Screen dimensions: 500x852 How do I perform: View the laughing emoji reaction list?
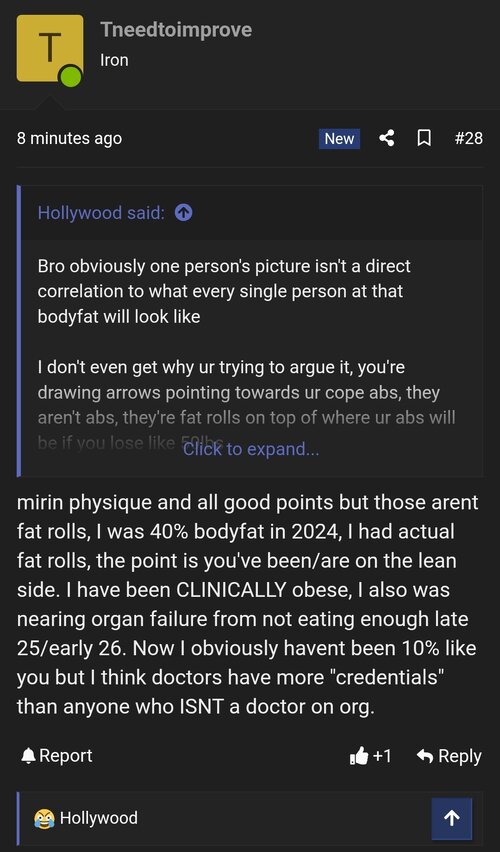click(x=44, y=818)
